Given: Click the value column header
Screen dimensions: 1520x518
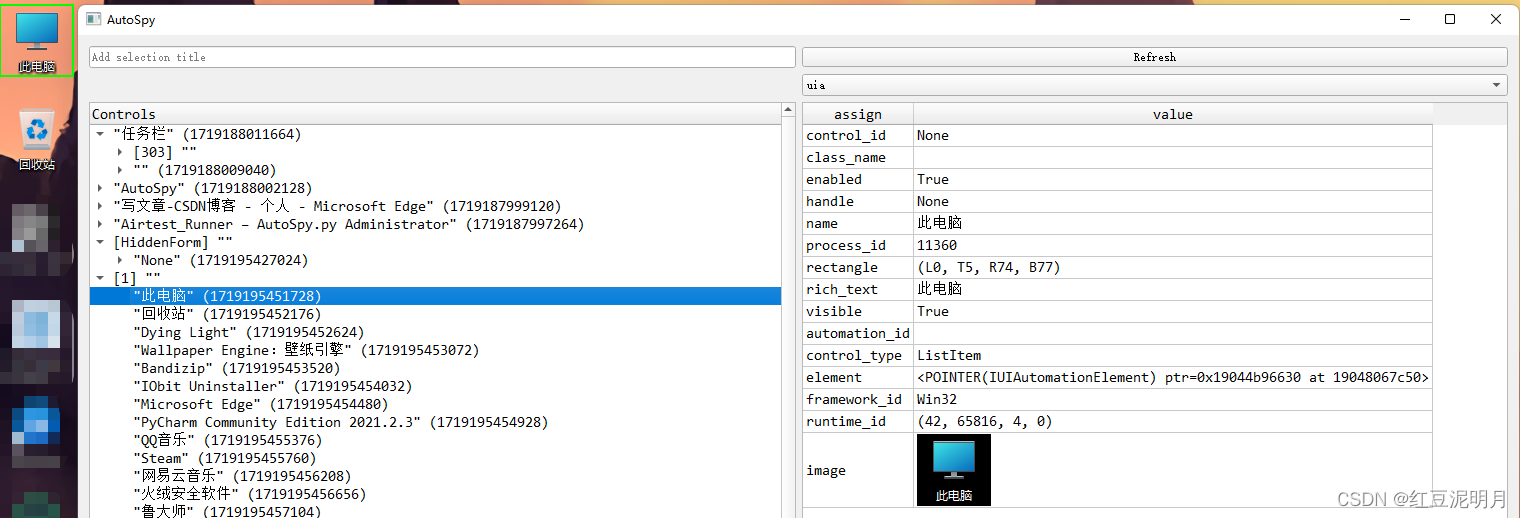Looking at the screenshot, I should point(1173,114).
